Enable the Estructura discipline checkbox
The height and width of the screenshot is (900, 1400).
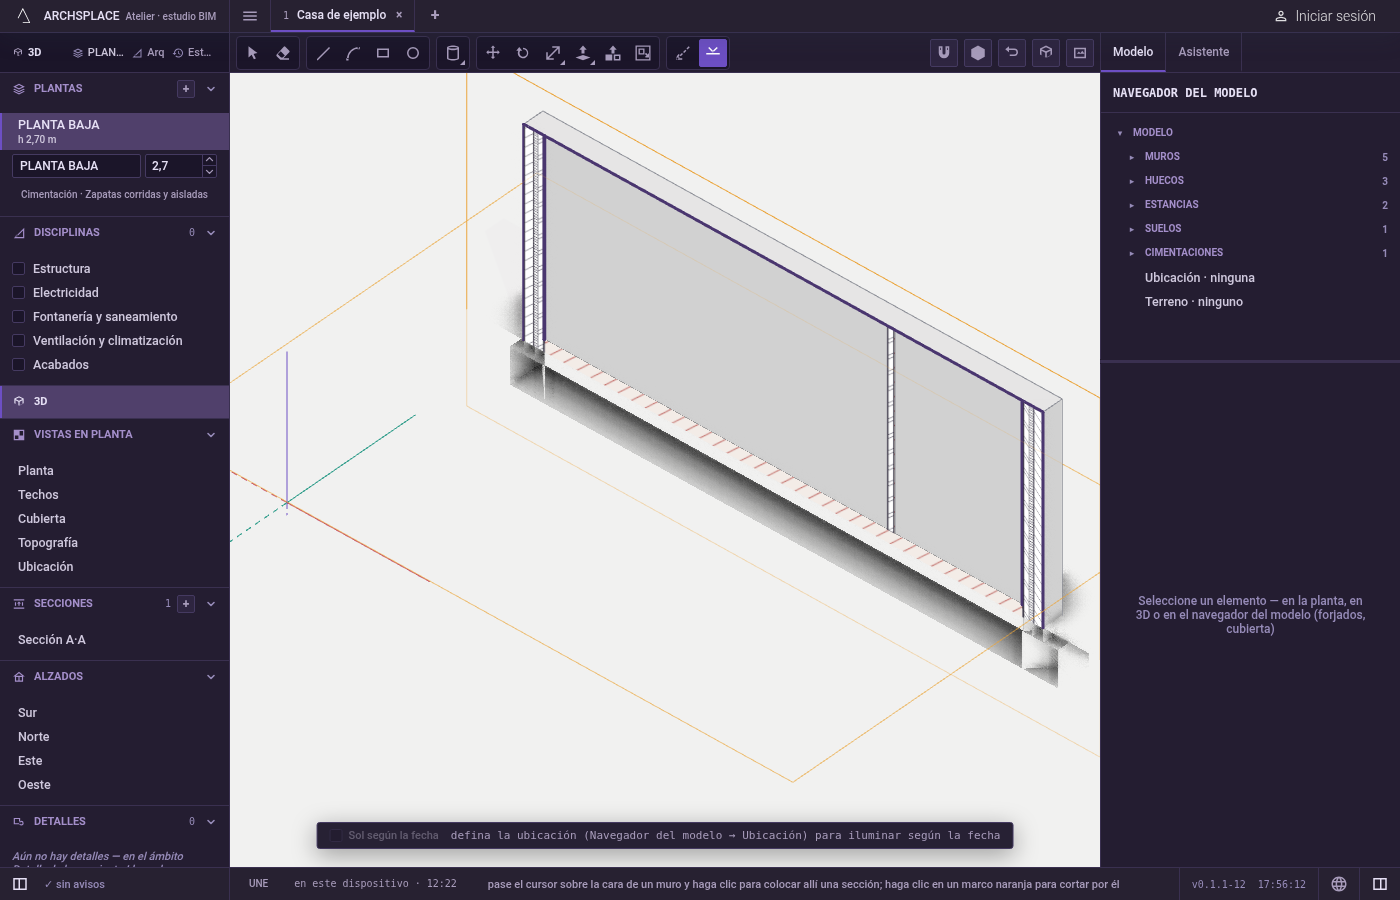tap(18, 269)
